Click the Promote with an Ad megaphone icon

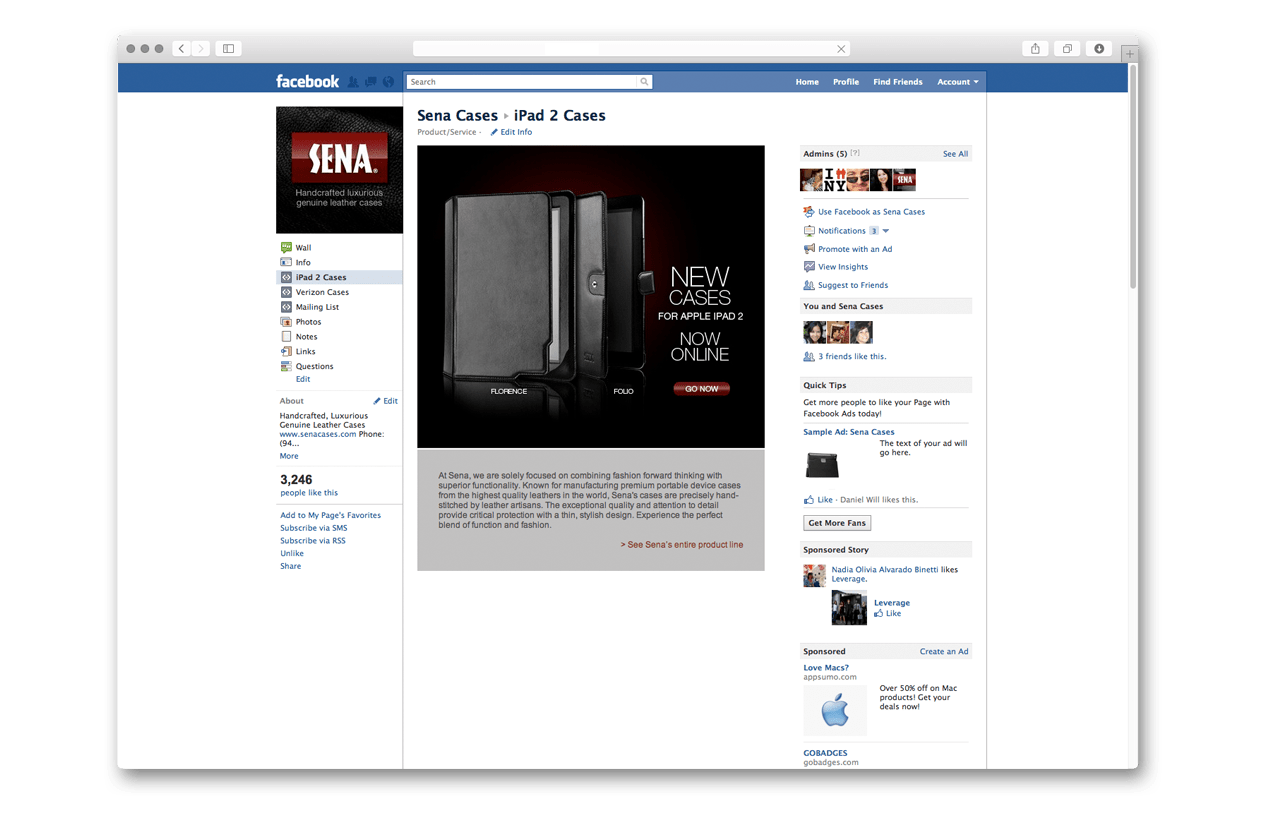point(809,249)
